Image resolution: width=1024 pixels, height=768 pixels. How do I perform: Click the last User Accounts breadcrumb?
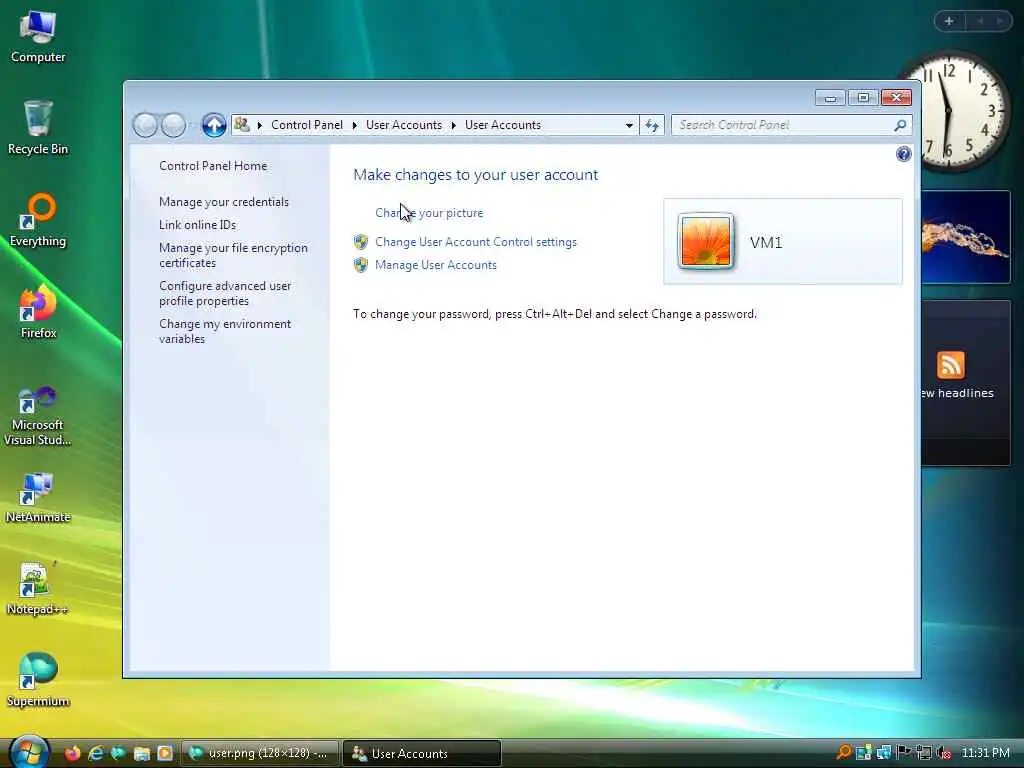(x=503, y=125)
